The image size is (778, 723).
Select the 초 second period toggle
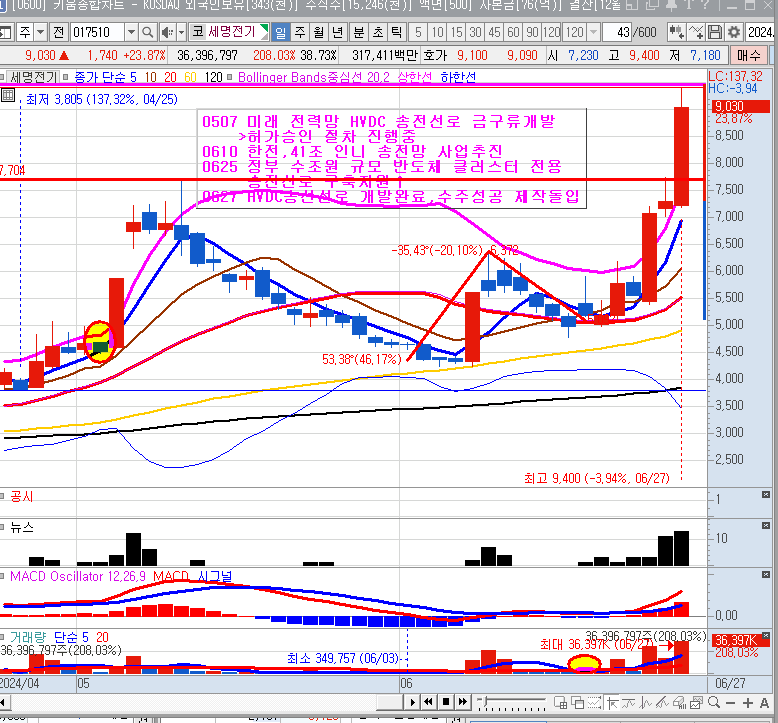(x=378, y=33)
